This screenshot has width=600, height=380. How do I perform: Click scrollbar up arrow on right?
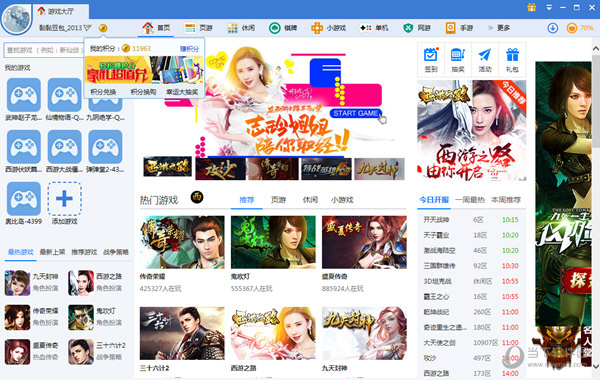click(x=595, y=49)
